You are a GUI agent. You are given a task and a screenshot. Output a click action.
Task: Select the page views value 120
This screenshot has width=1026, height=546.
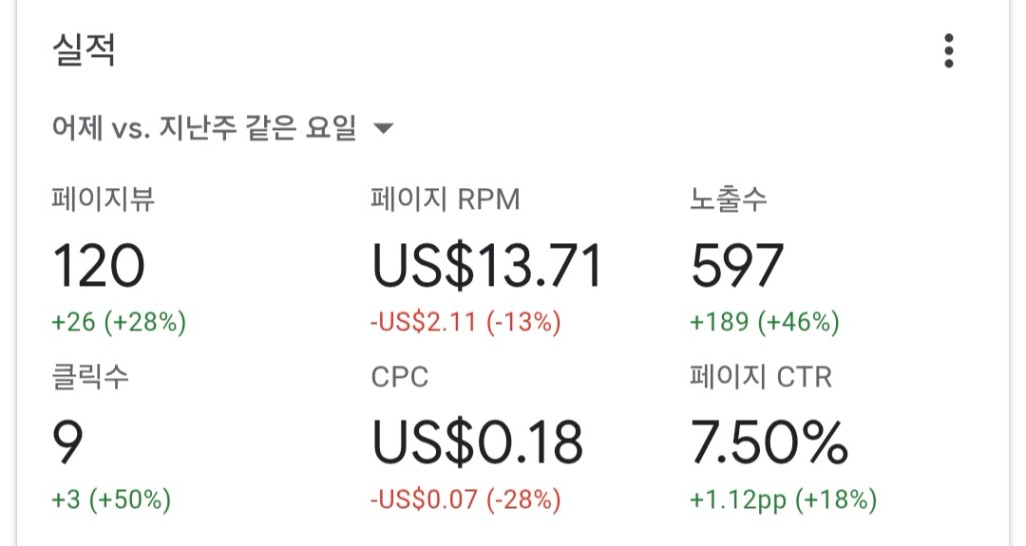click(99, 266)
